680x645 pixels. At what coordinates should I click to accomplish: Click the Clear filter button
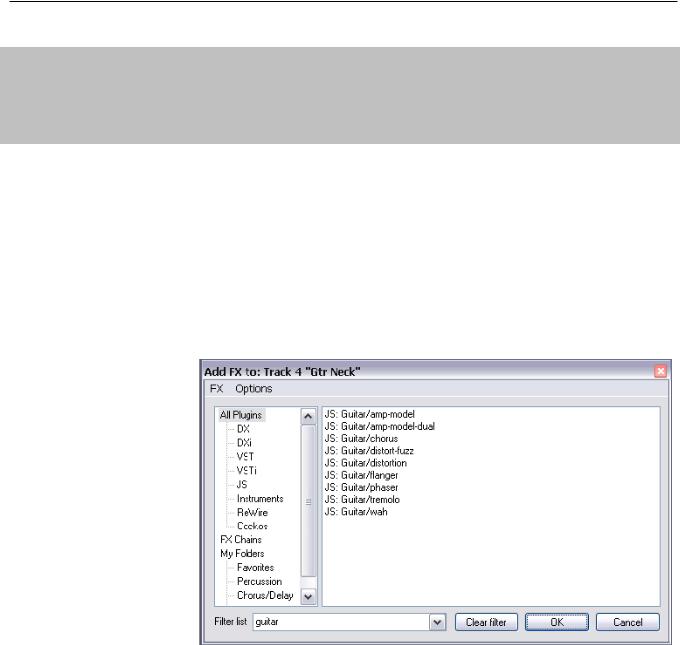486,622
